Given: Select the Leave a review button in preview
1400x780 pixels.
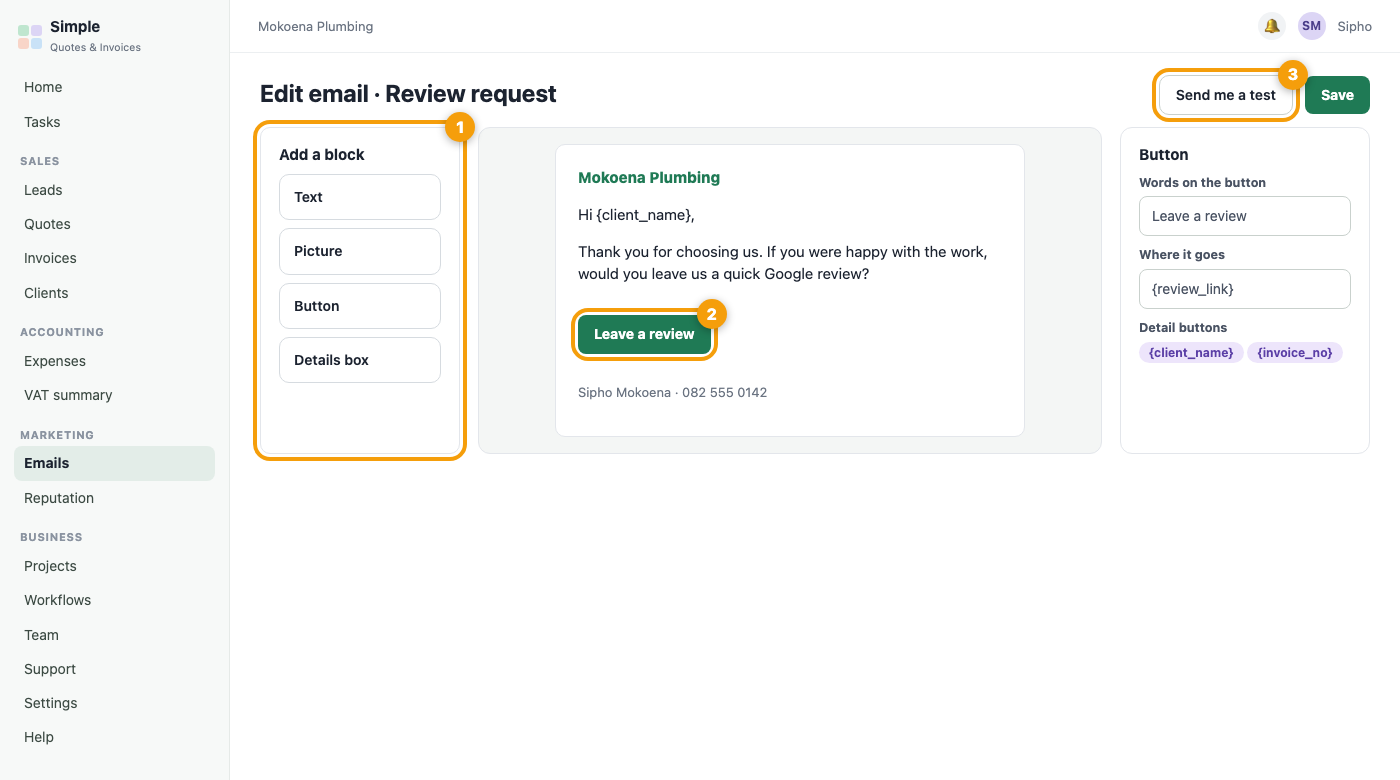Looking at the screenshot, I should pyautogui.click(x=644, y=334).
